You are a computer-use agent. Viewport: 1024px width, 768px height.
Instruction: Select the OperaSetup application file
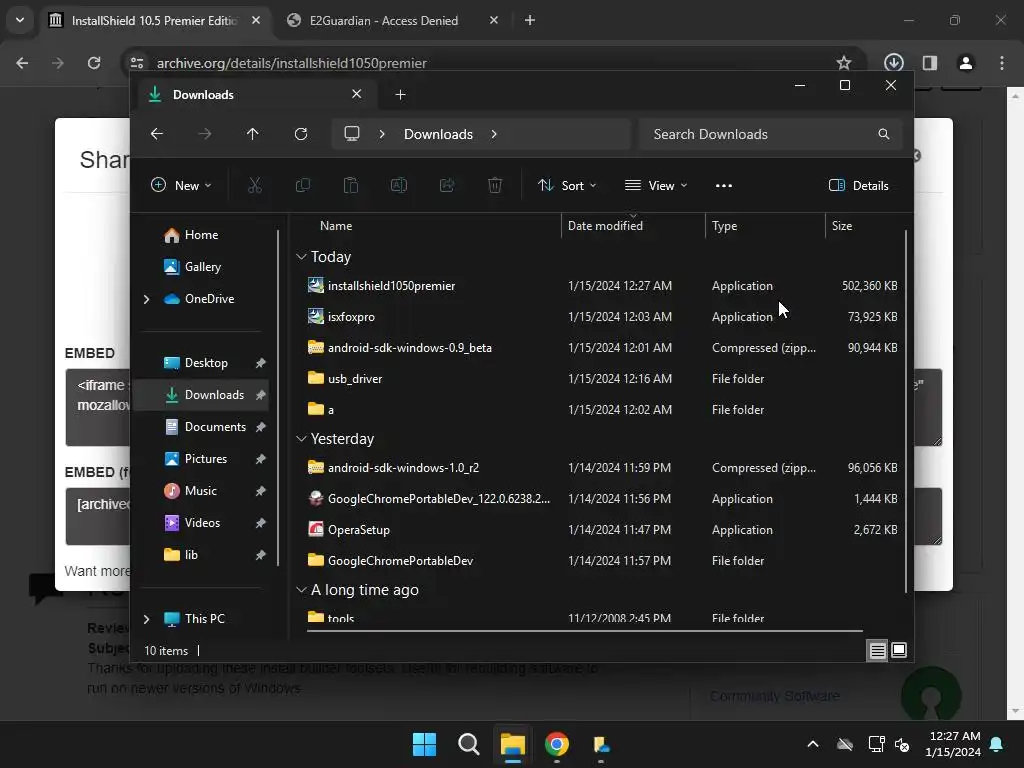click(601, 530)
